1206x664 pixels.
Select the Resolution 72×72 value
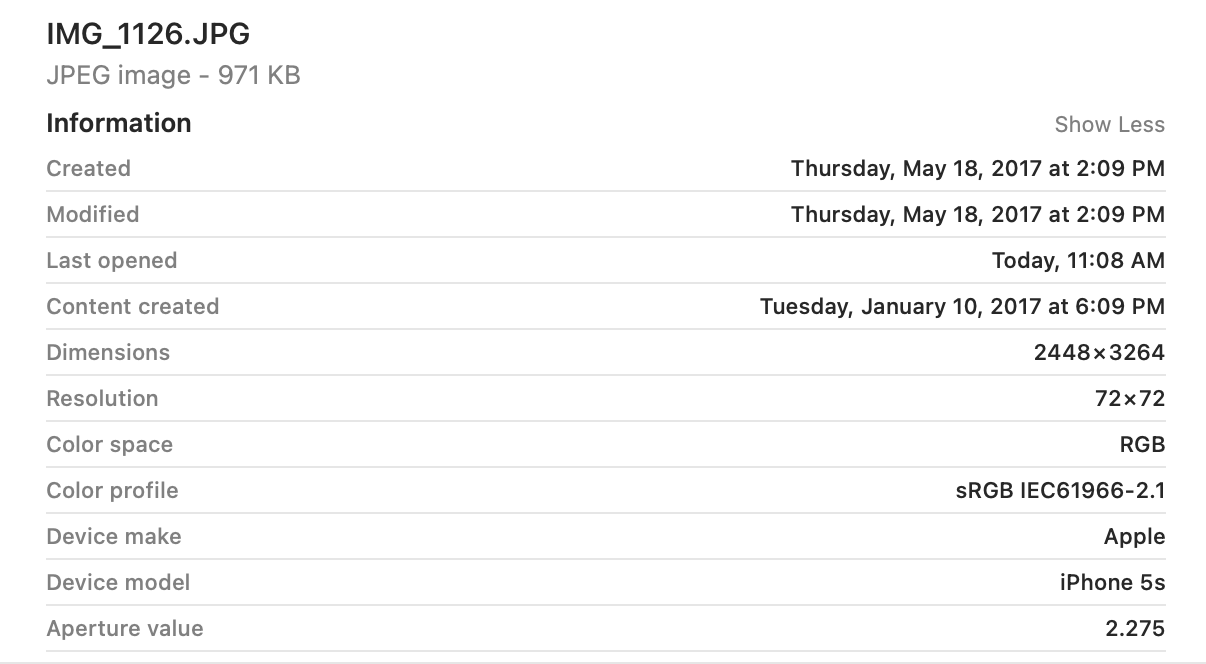point(1130,398)
